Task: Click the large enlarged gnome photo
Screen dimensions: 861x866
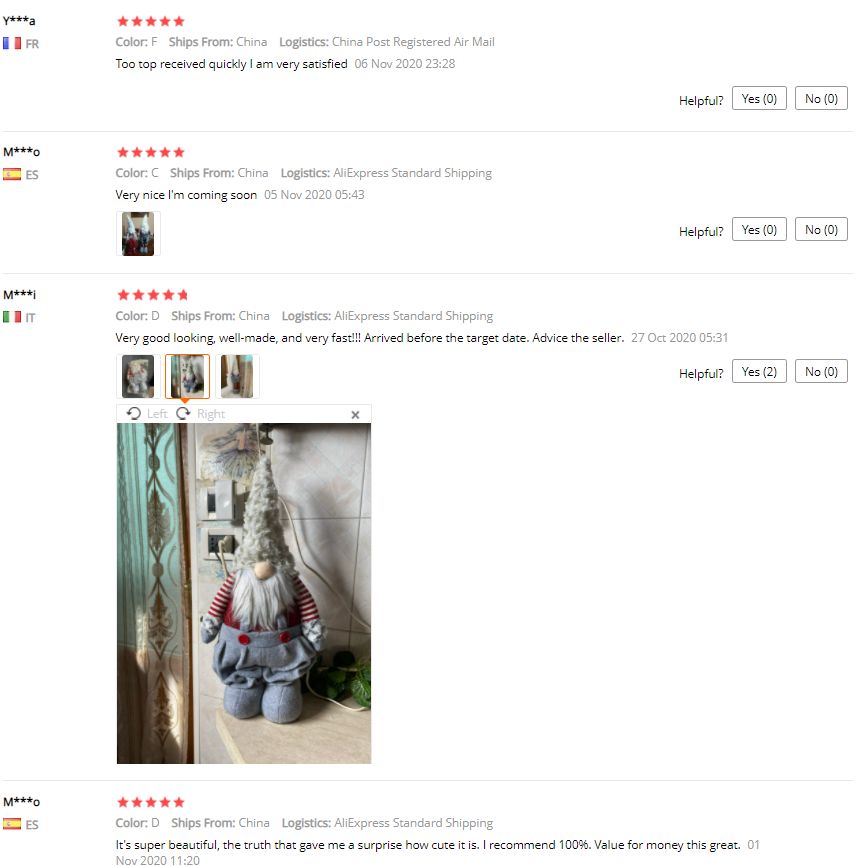Action: coord(244,593)
